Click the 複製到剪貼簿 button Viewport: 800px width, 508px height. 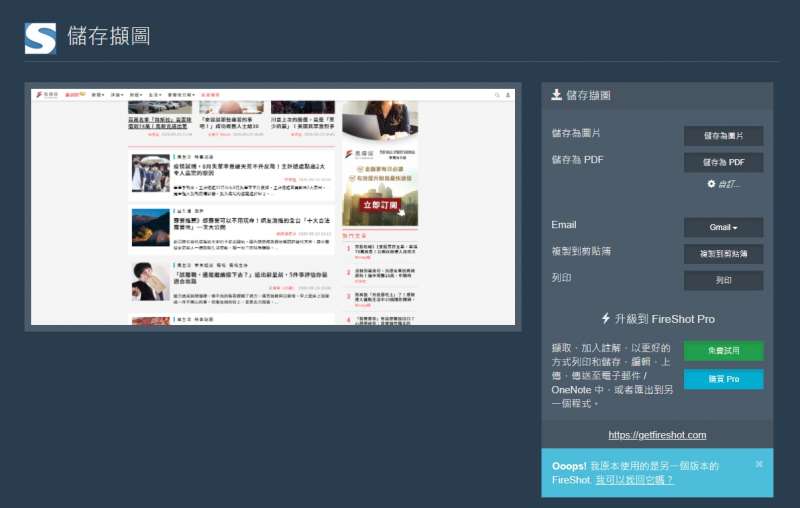coord(723,254)
